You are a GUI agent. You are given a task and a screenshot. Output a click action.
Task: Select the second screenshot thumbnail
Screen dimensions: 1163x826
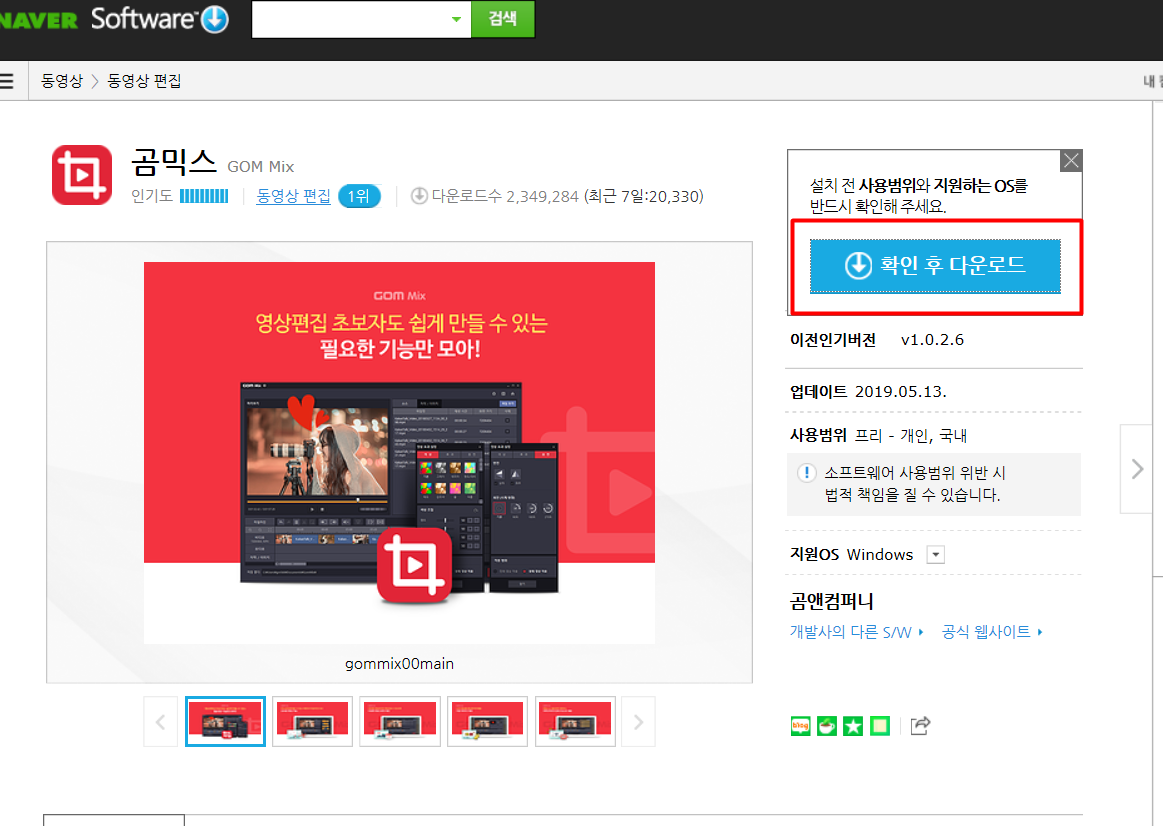312,721
